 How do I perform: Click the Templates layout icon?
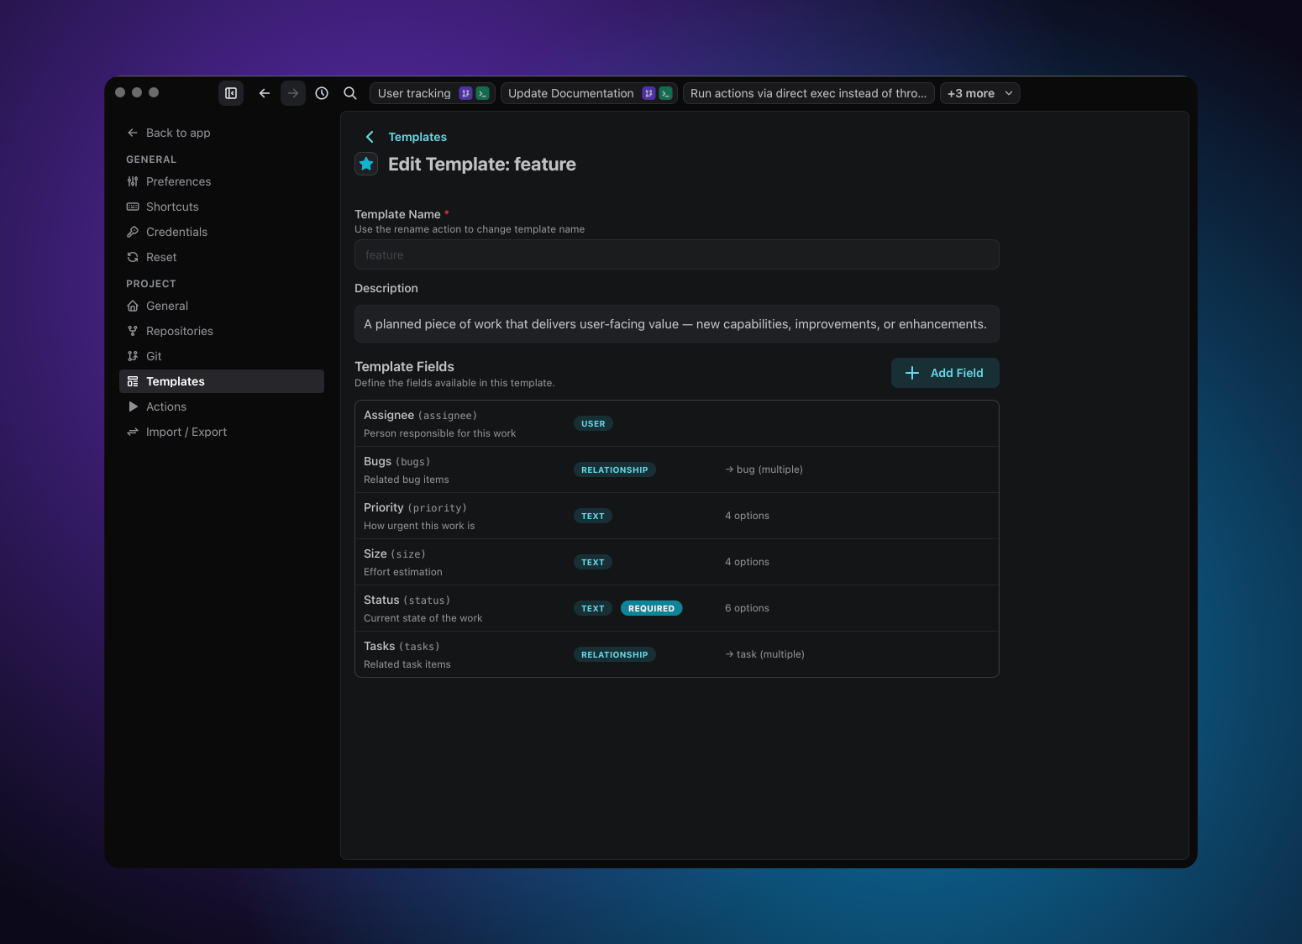(x=133, y=381)
